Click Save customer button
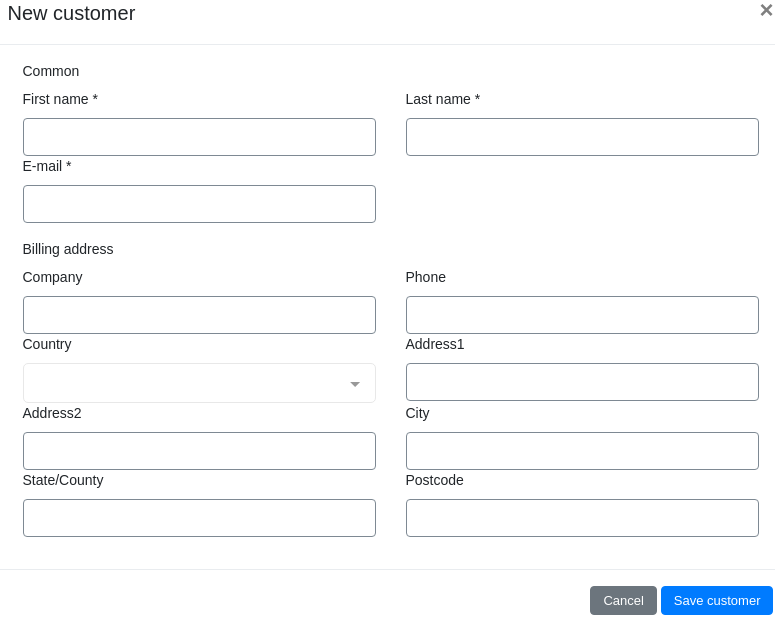The width and height of the screenshot is (775, 621). [717, 600]
